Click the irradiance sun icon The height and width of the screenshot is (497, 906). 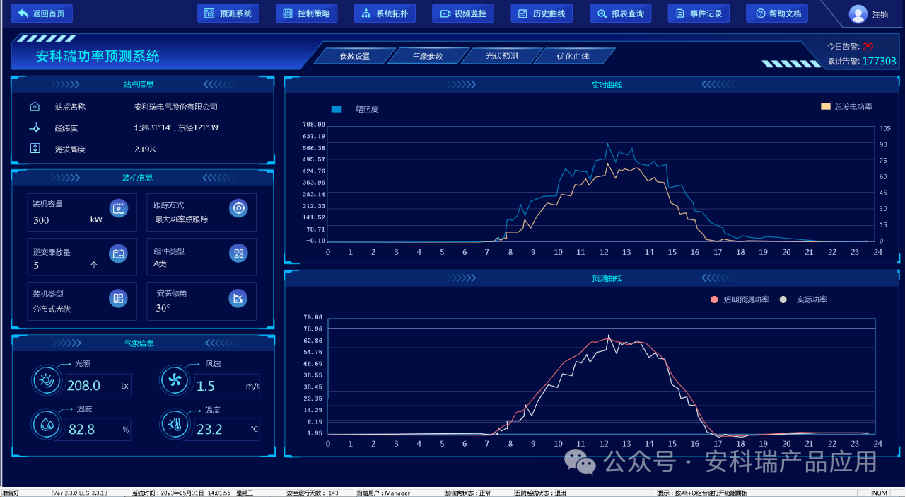click(x=47, y=379)
